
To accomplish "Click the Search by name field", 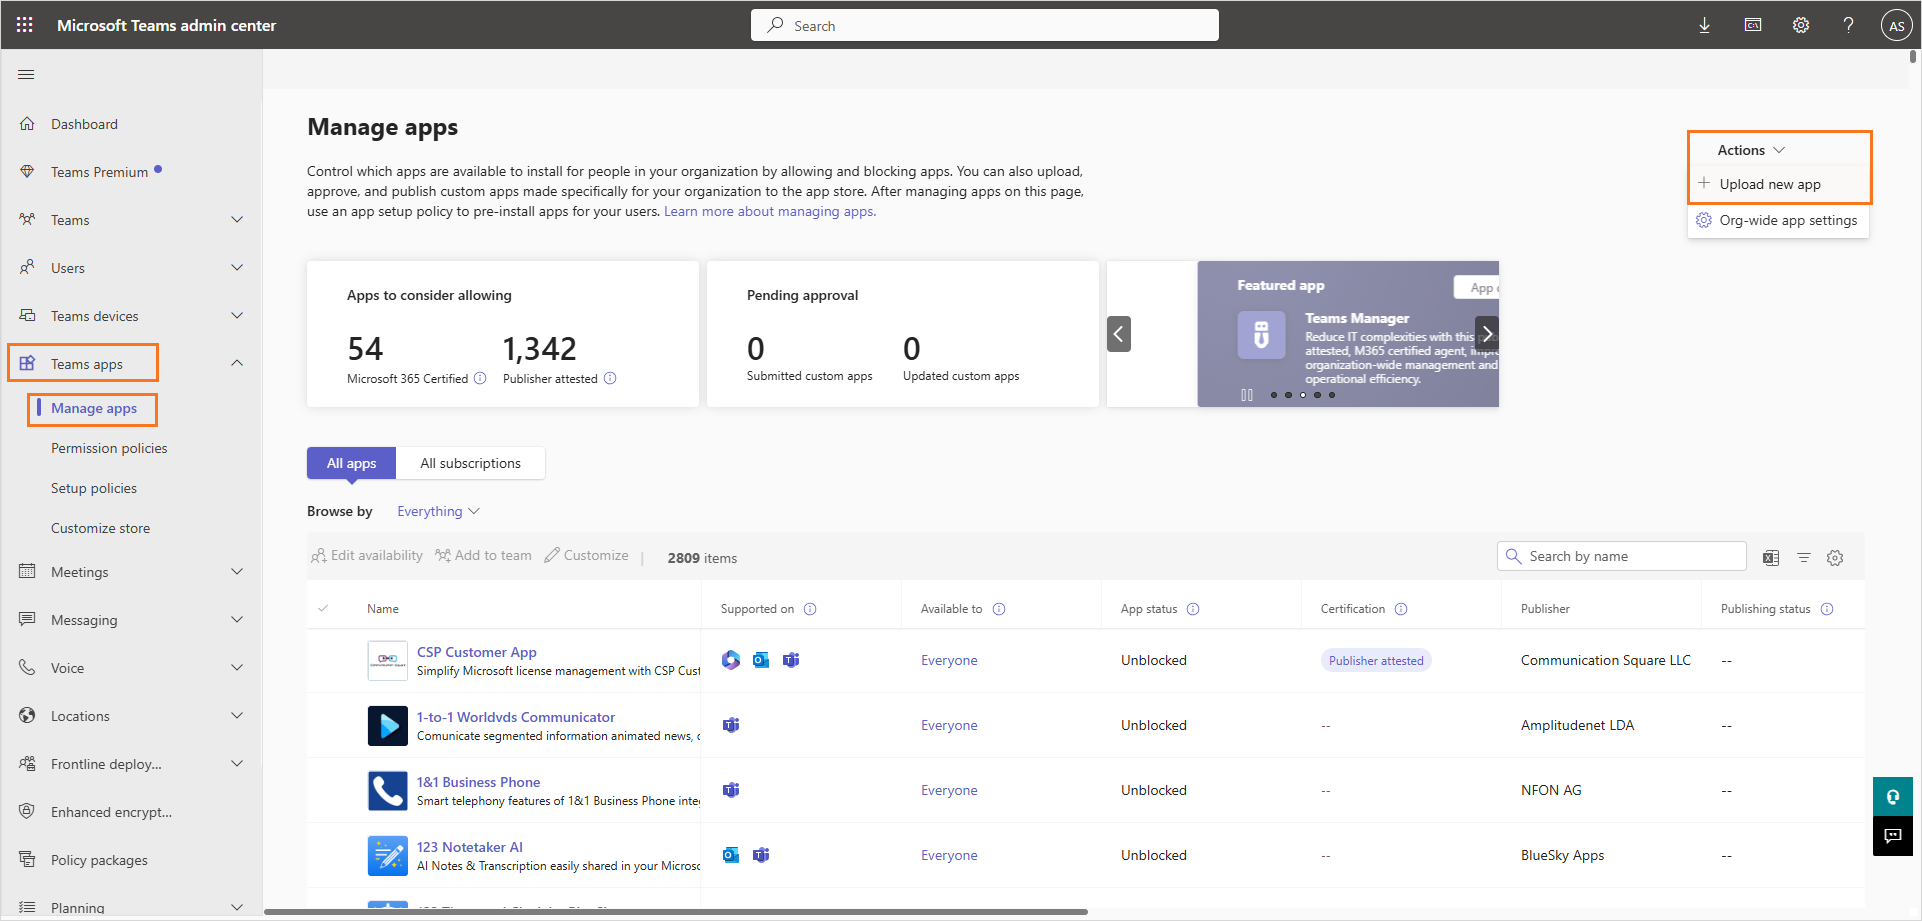I will coord(1622,556).
